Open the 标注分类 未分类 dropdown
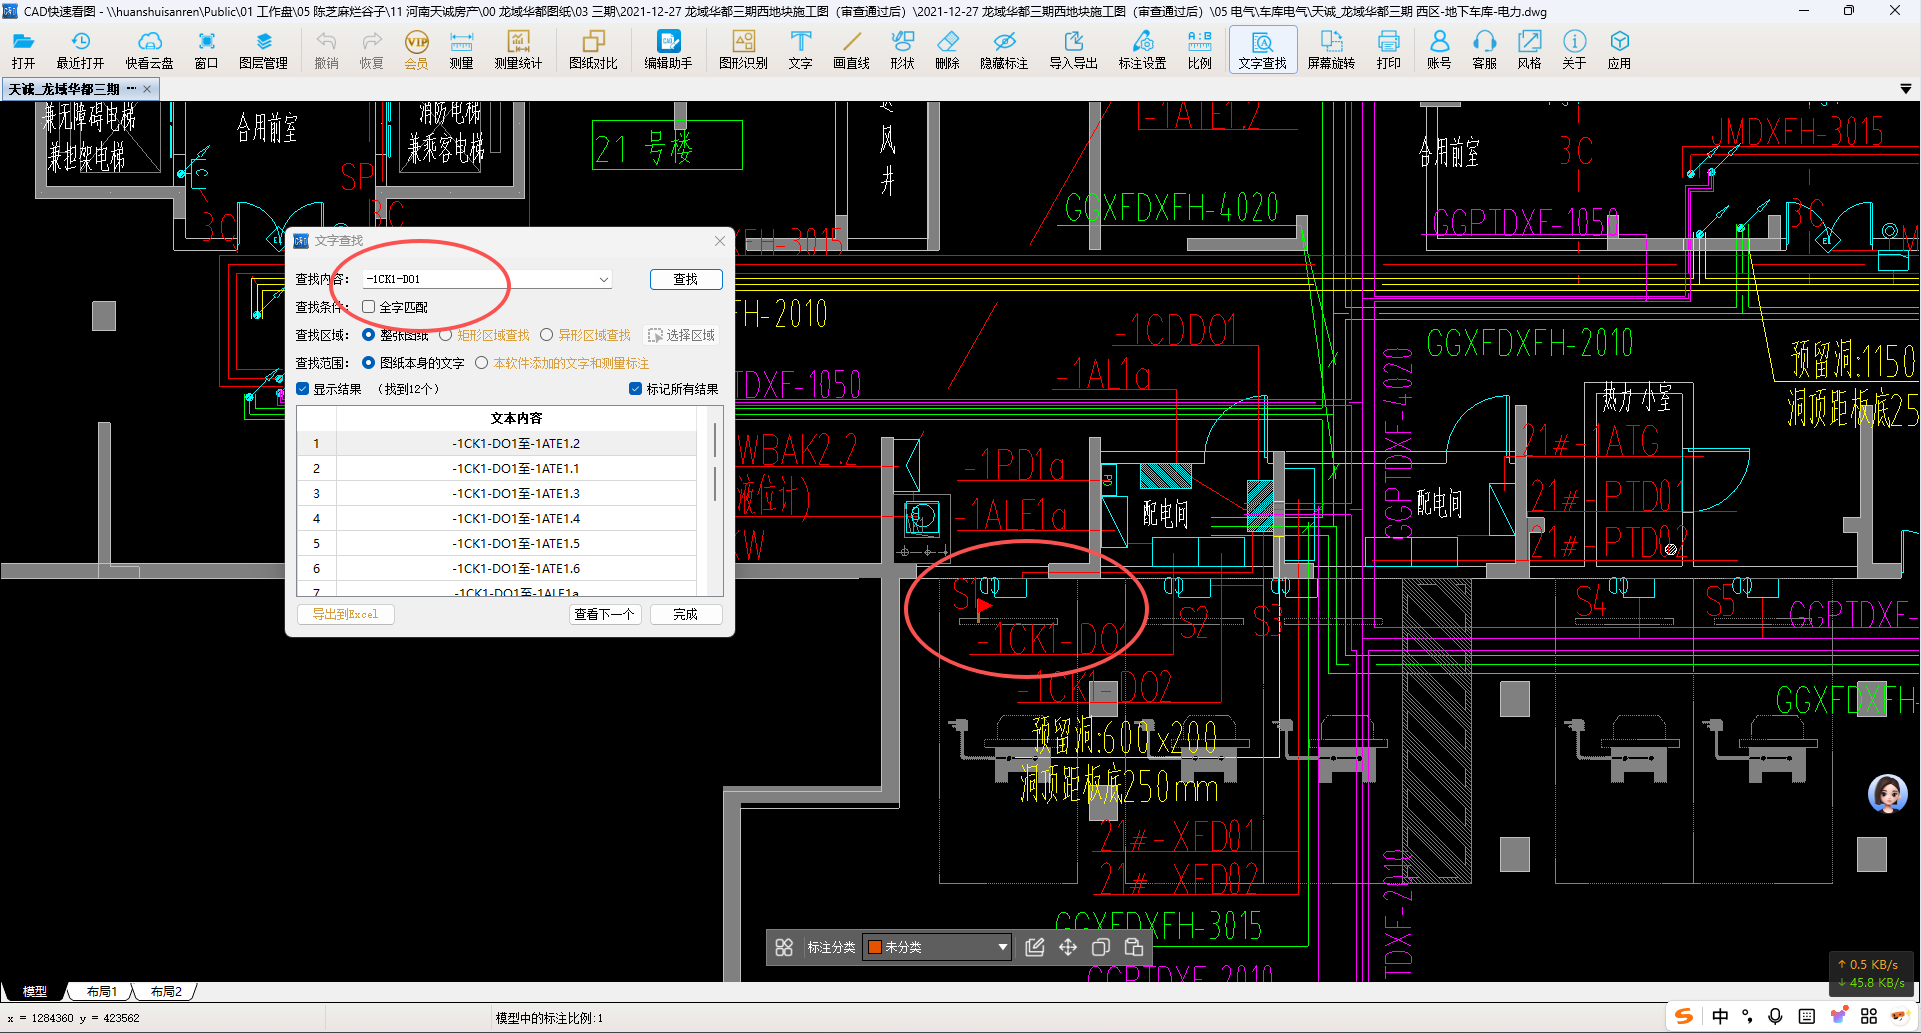This screenshot has height=1033, width=1921. [1002, 947]
